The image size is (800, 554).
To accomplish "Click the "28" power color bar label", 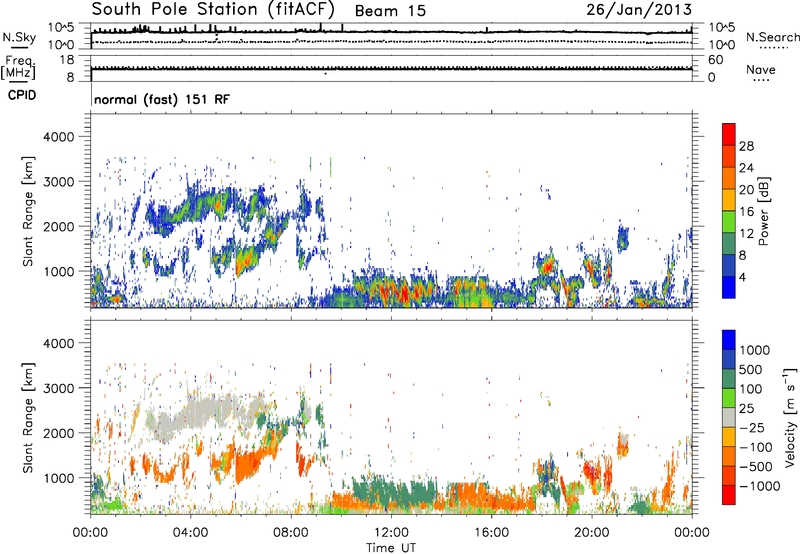I will click(x=746, y=146).
